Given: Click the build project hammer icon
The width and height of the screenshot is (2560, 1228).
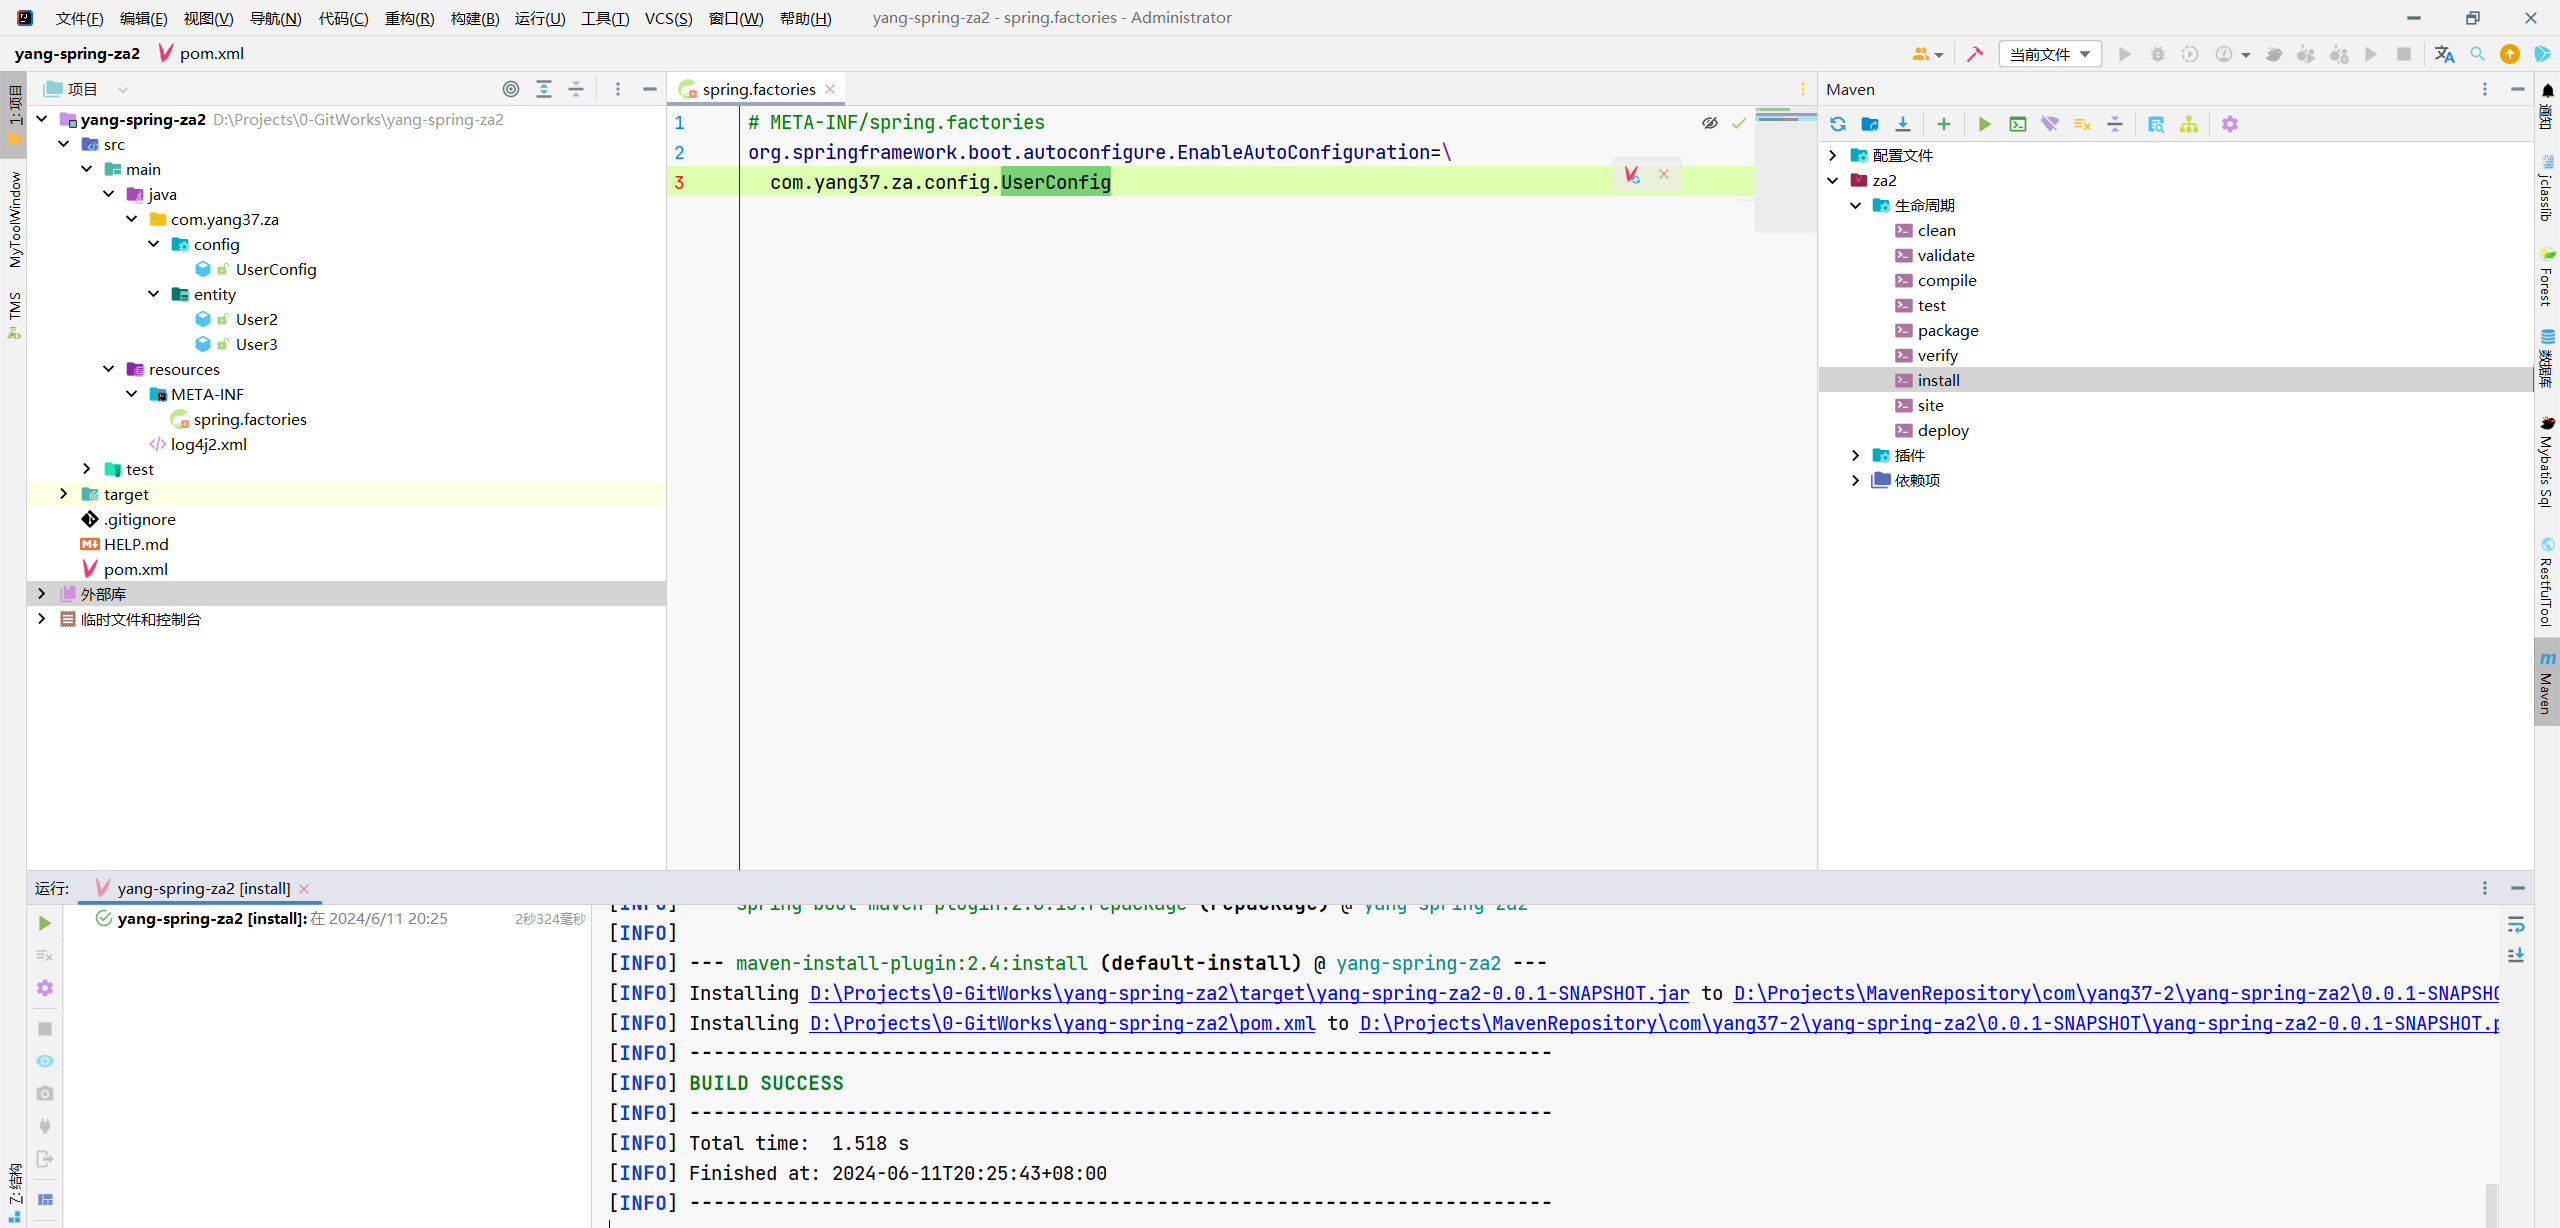Looking at the screenshot, I should (x=1975, y=54).
